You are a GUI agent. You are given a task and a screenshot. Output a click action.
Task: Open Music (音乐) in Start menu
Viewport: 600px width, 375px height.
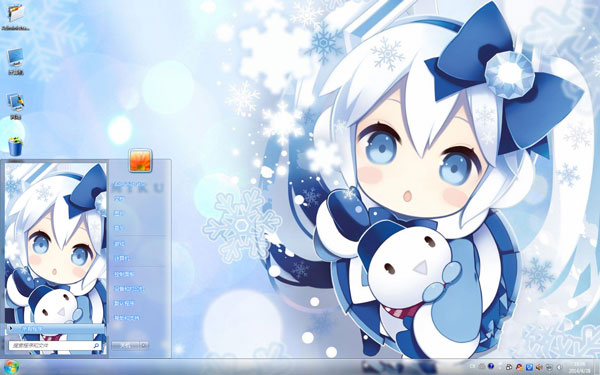pos(119,228)
